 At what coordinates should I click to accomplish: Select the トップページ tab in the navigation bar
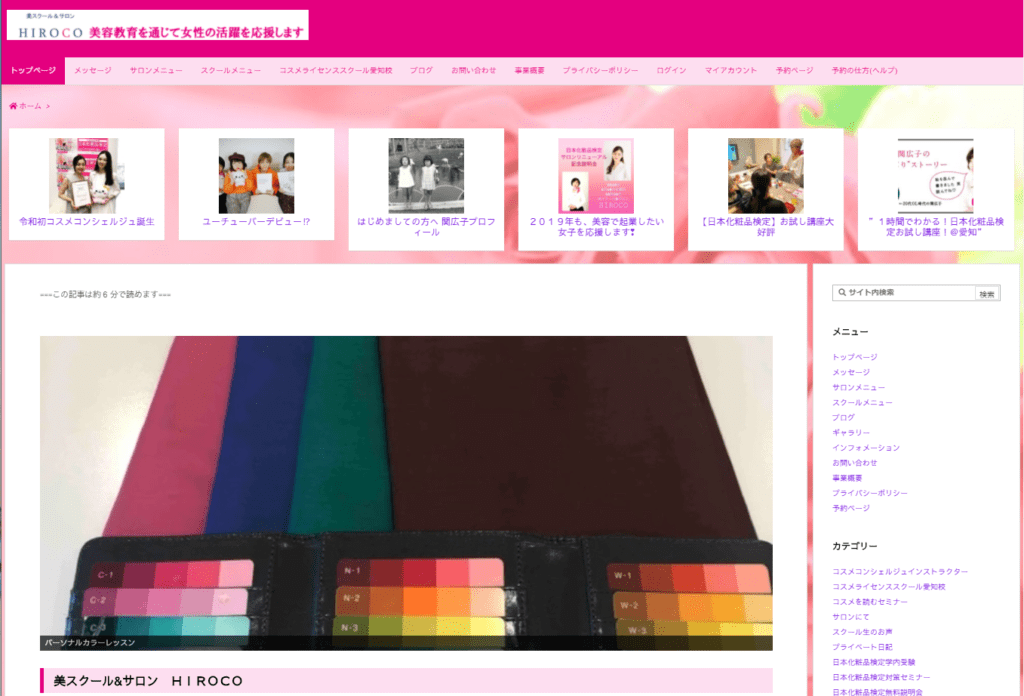point(33,71)
